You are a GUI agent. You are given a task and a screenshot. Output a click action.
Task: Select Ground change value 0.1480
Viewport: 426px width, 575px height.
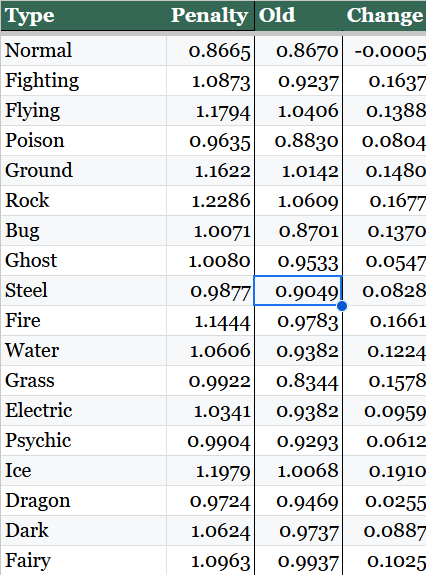click(385, 171)
